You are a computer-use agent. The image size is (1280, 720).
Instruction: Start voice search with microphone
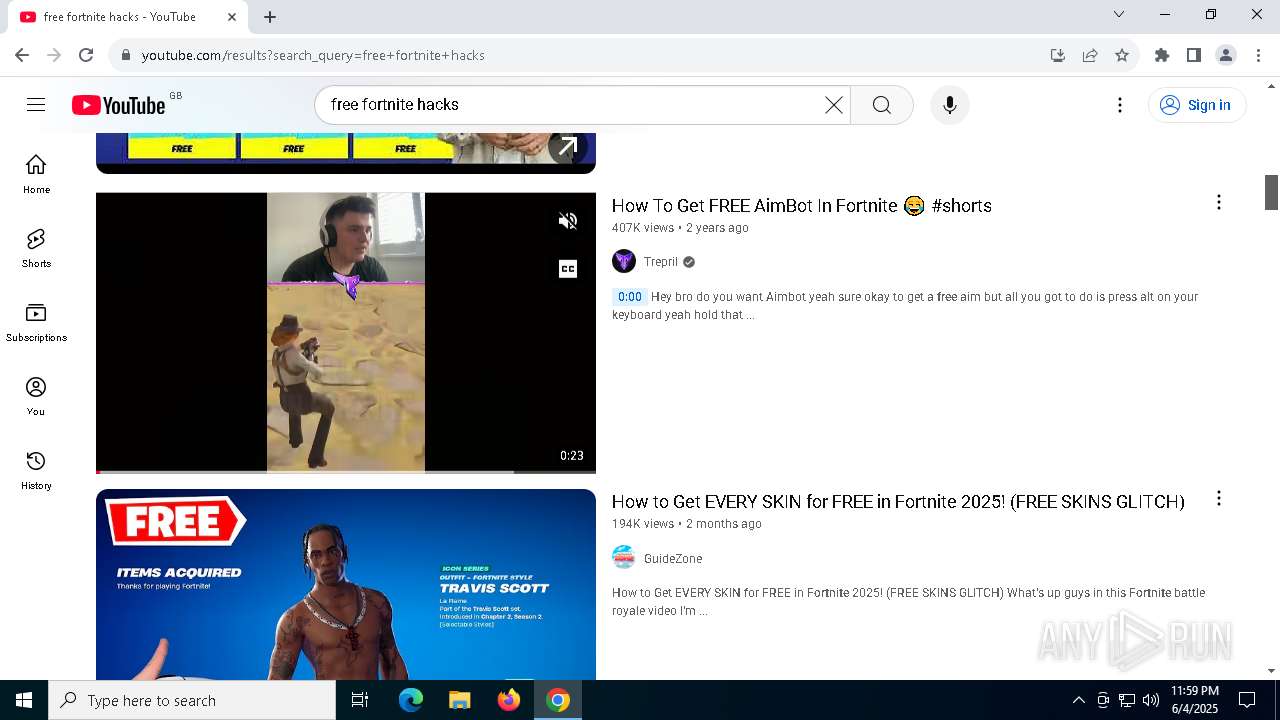(x=950, y=105)
